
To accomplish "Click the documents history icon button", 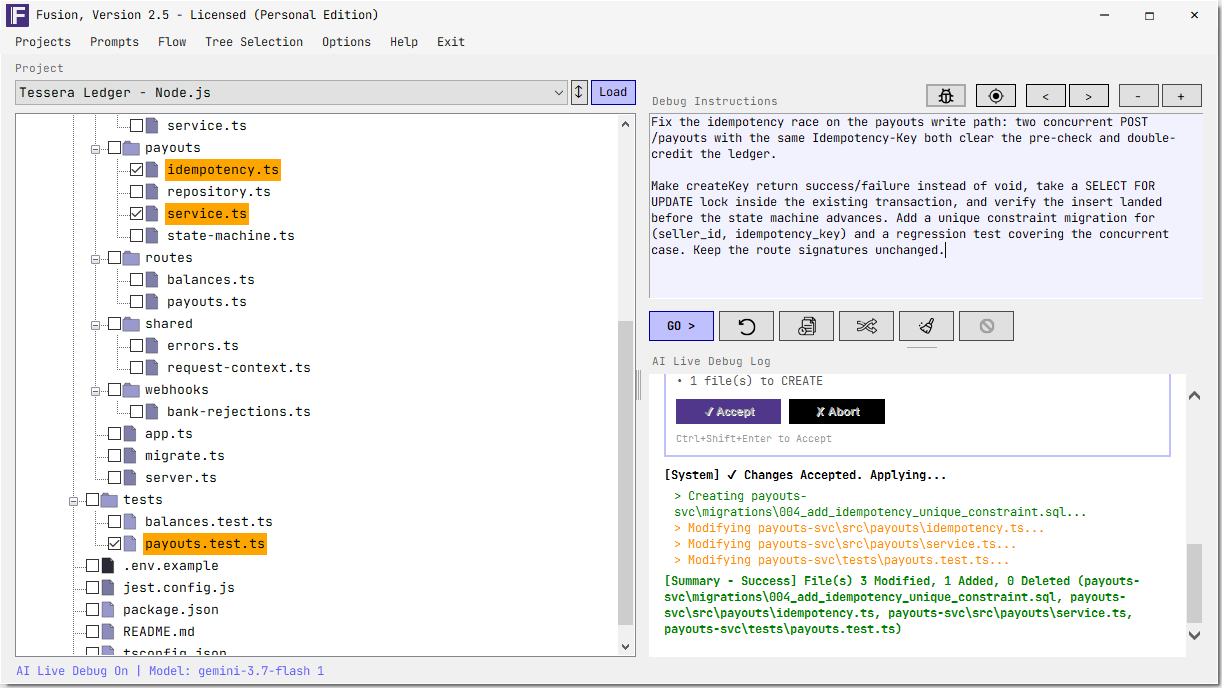I will click(x=807, y=326).
